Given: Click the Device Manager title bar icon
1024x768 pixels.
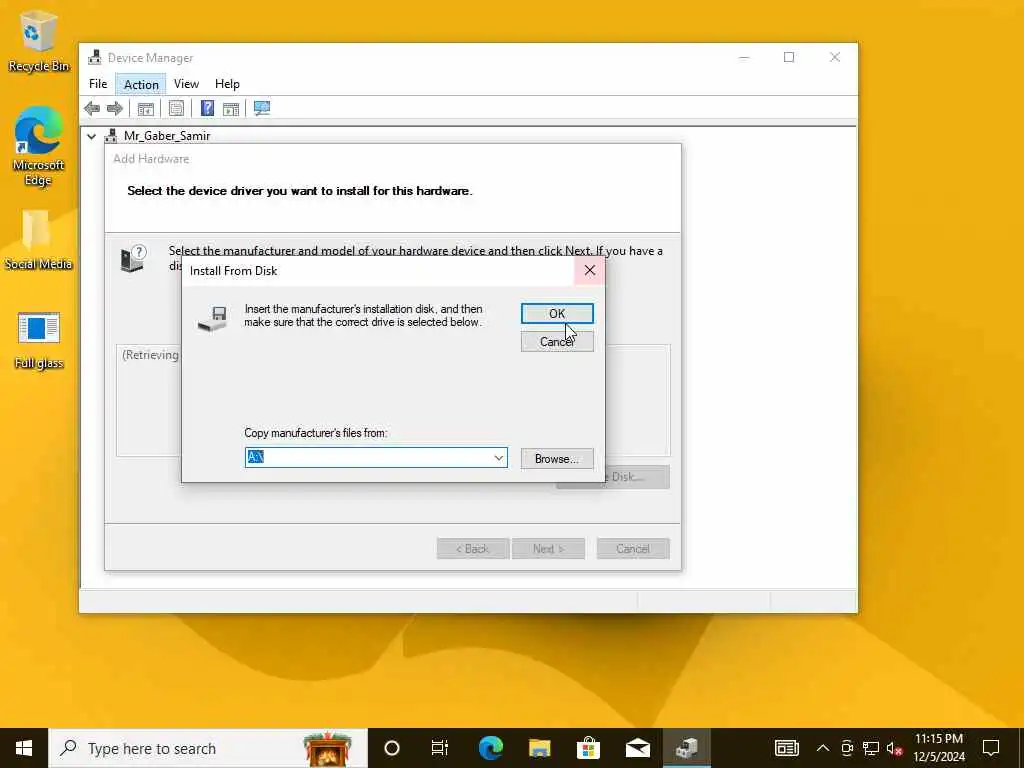Looking at the screenshot, I should point(95,57).
